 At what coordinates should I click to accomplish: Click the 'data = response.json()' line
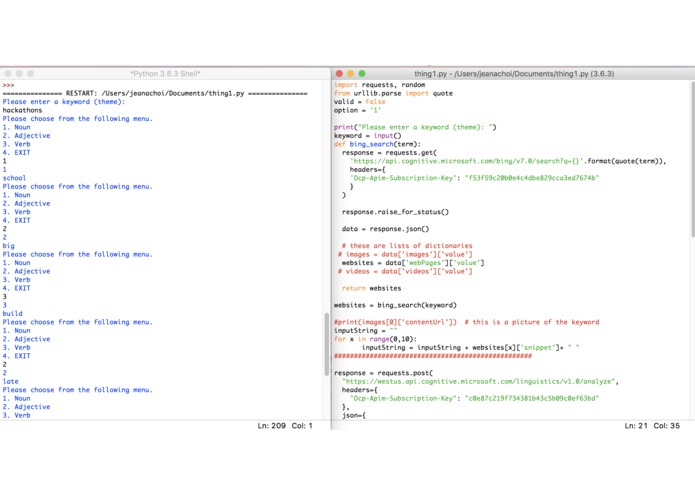(x=385, y=229)
